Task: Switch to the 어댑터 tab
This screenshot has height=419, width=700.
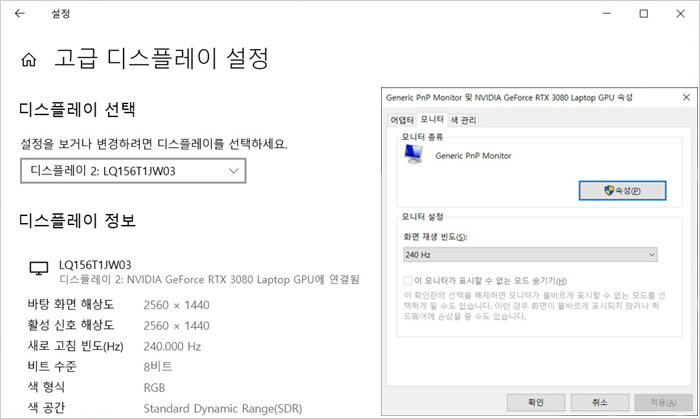Action: coord(401,120)
